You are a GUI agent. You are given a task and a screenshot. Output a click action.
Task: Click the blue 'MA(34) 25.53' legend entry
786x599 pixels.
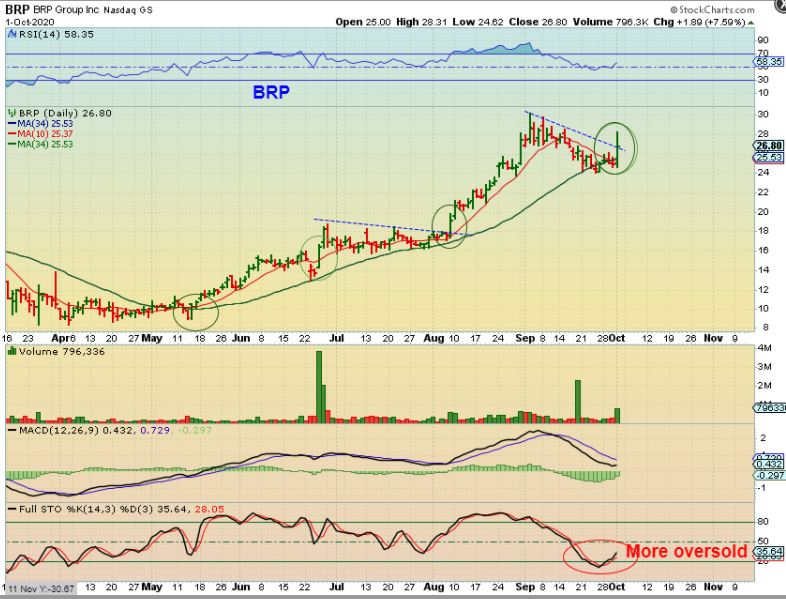[40, 123]
